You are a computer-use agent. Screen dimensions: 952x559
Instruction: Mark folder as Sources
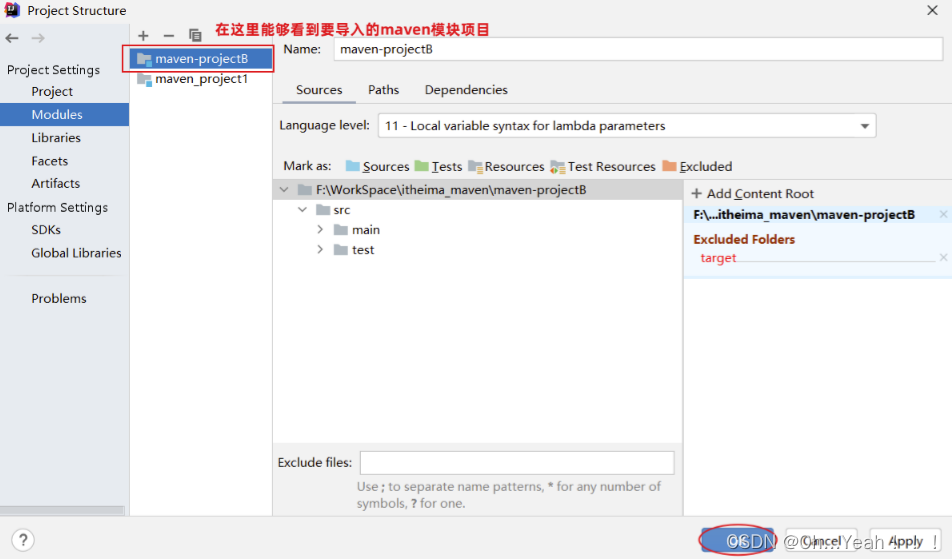click(378, 166)
